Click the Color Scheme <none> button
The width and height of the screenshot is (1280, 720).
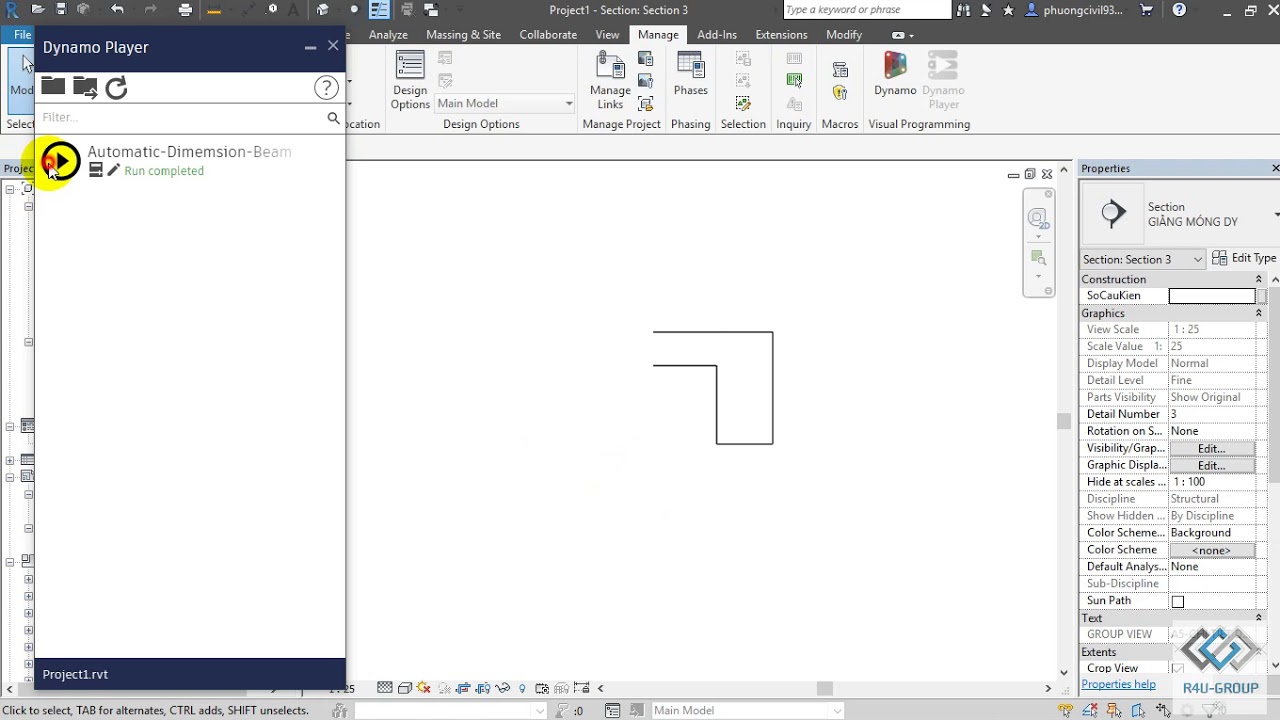[1211, 550]
